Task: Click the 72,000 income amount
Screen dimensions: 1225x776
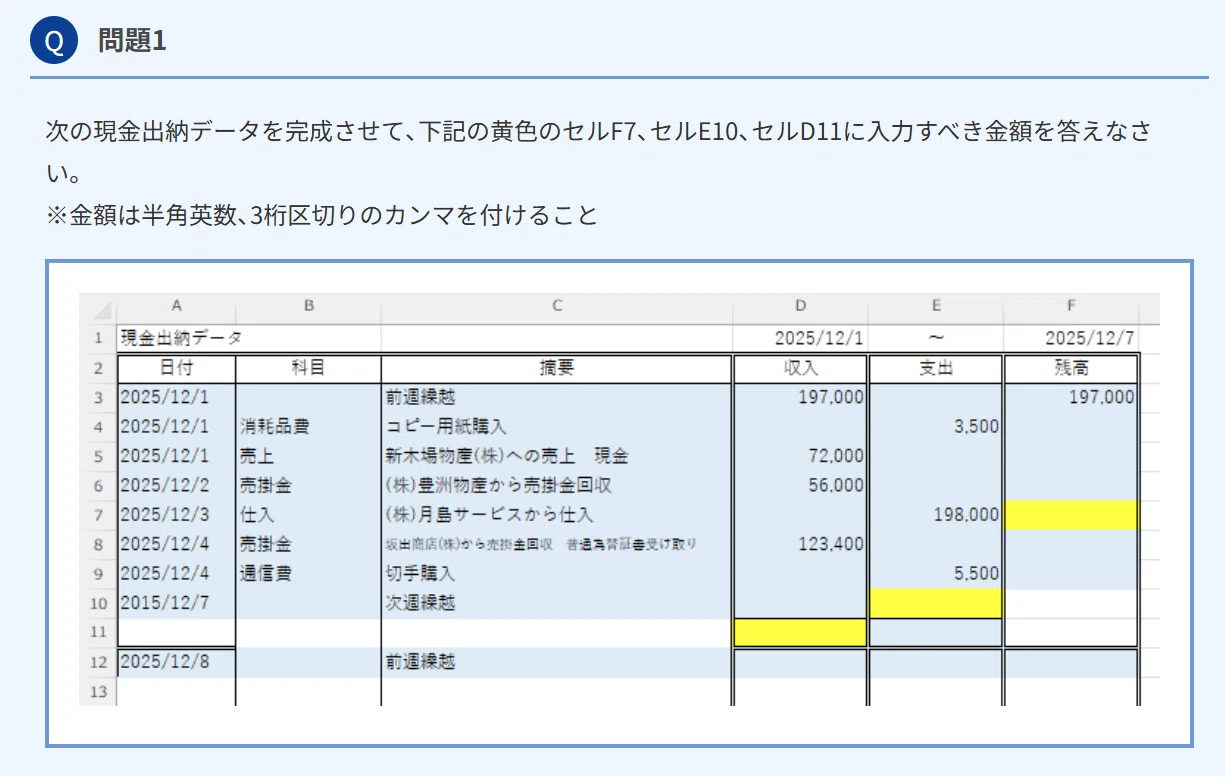Action: tap(836, 456)
